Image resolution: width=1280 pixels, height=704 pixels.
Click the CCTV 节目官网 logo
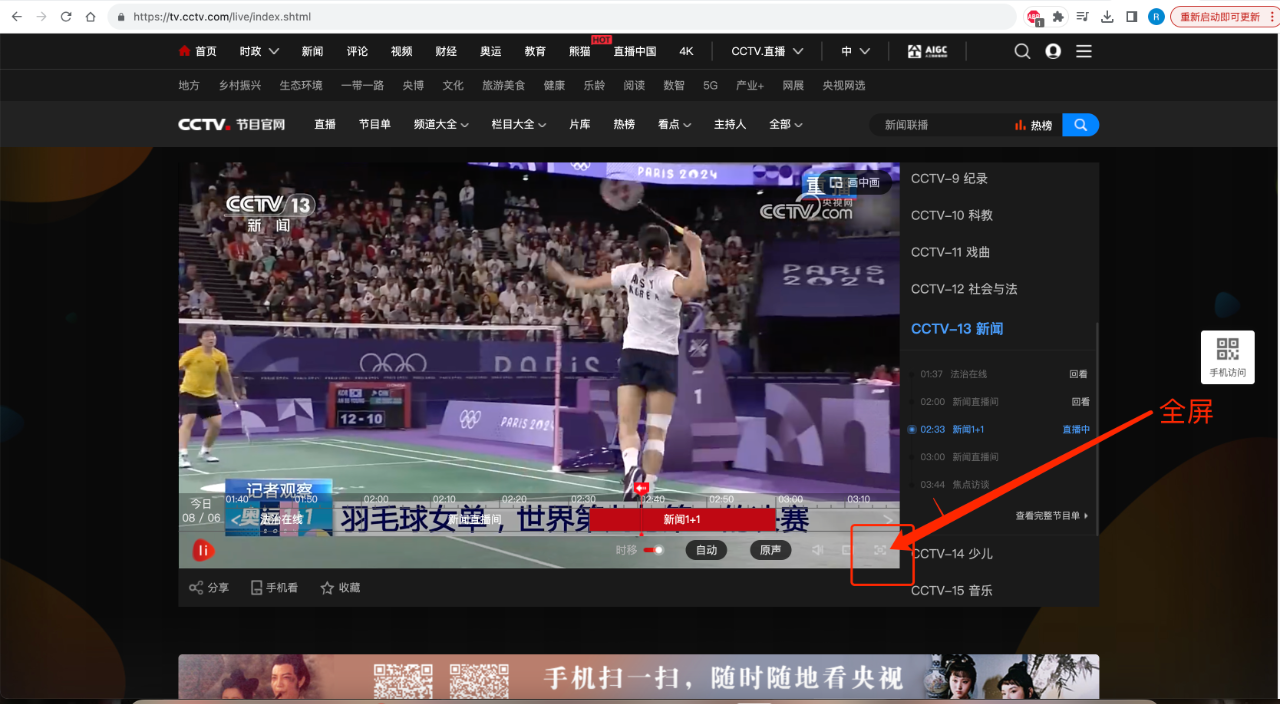[231, 125]
